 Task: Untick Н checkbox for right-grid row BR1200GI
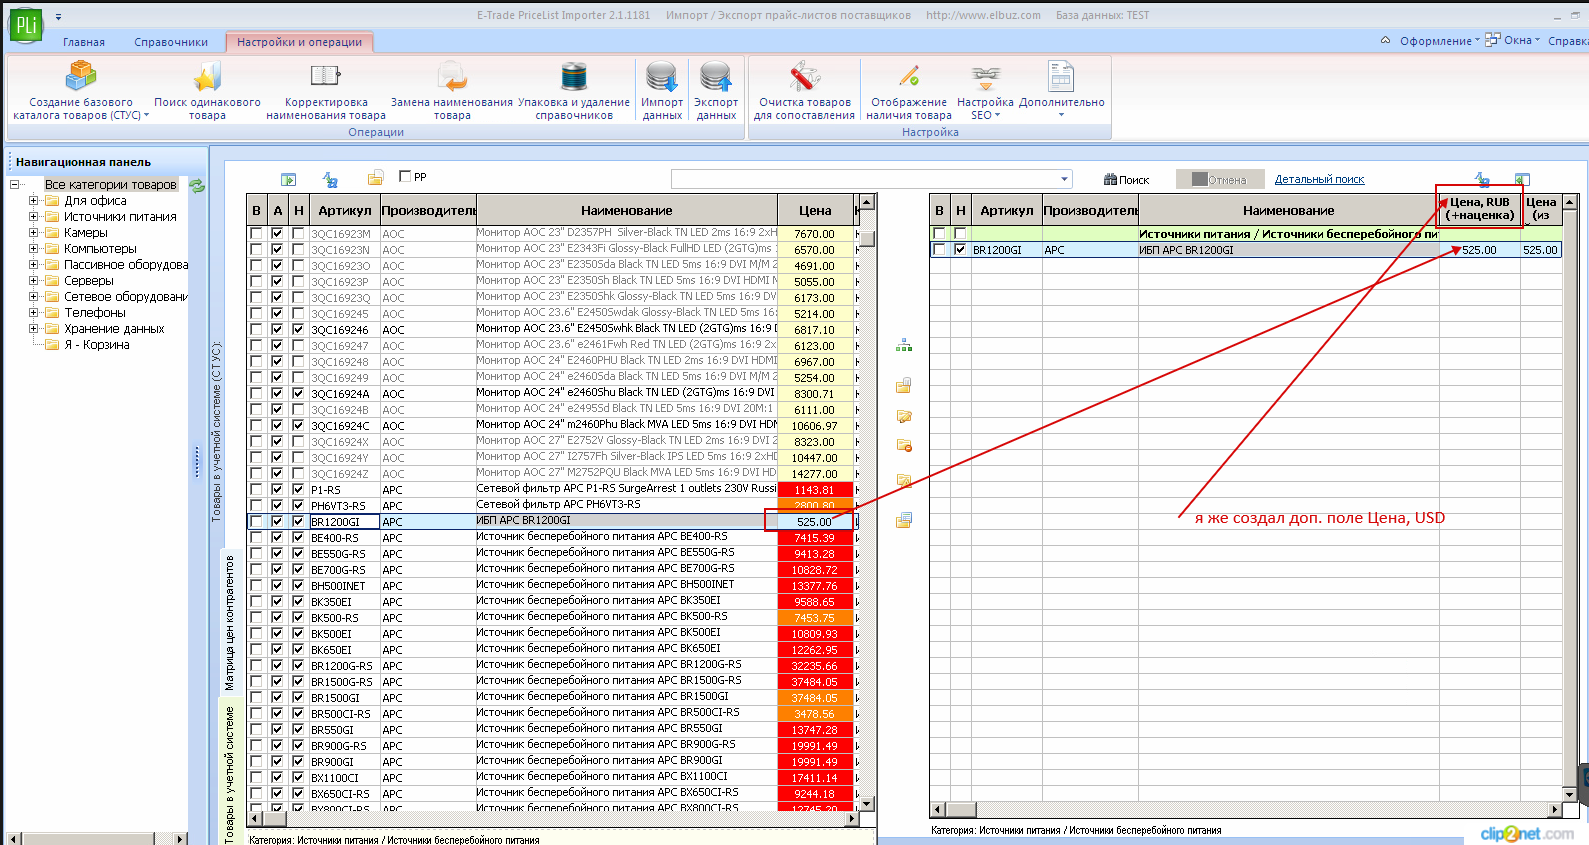(960, 250)
